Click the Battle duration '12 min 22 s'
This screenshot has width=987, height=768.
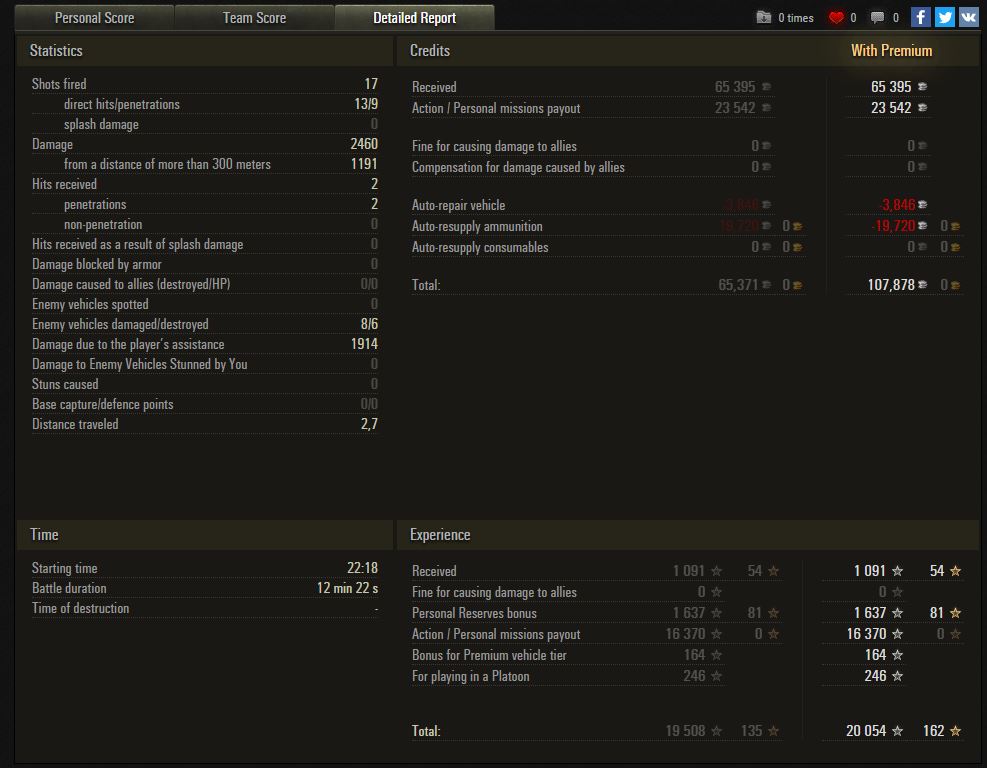pos(347,588)
